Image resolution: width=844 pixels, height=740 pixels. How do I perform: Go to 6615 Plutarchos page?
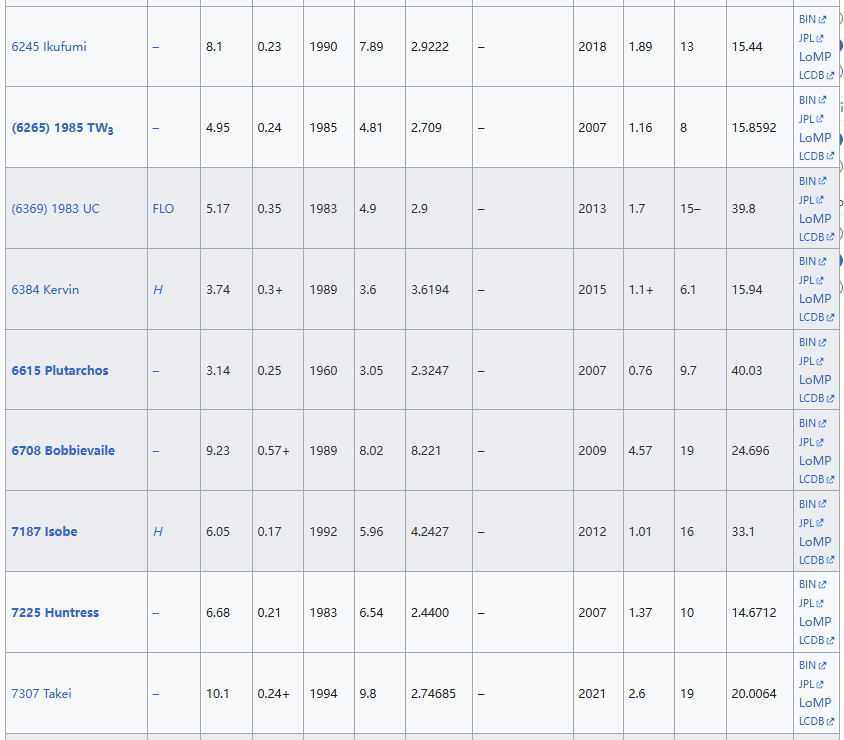[60, 370]
